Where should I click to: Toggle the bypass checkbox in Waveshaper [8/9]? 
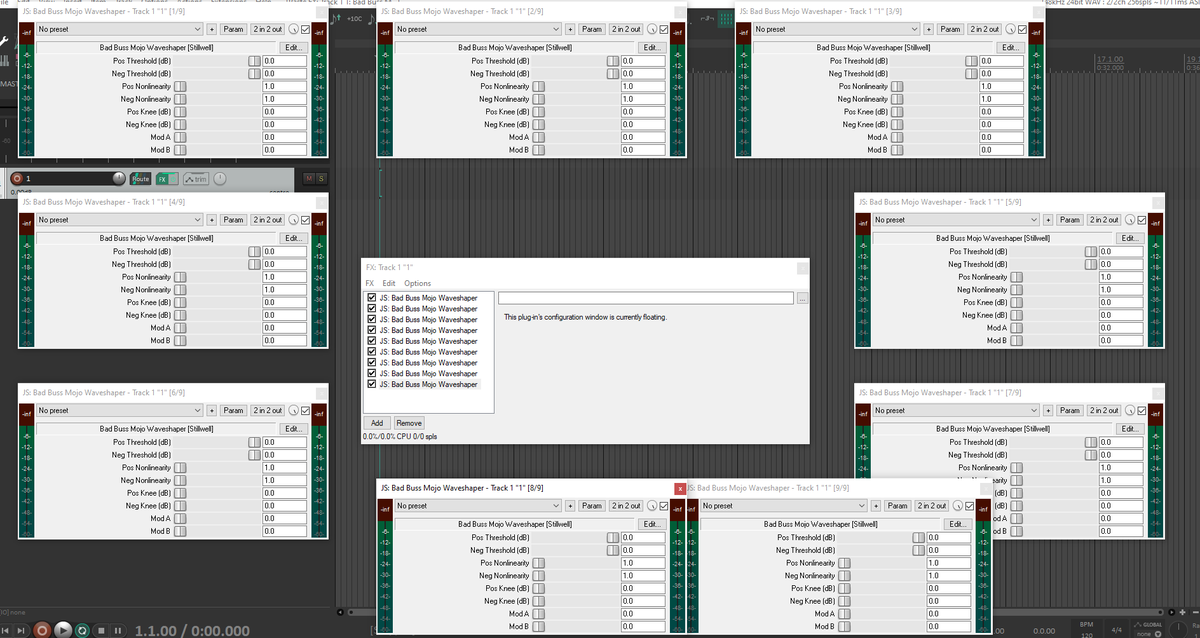pyautogui.click(x=664, y=505)
